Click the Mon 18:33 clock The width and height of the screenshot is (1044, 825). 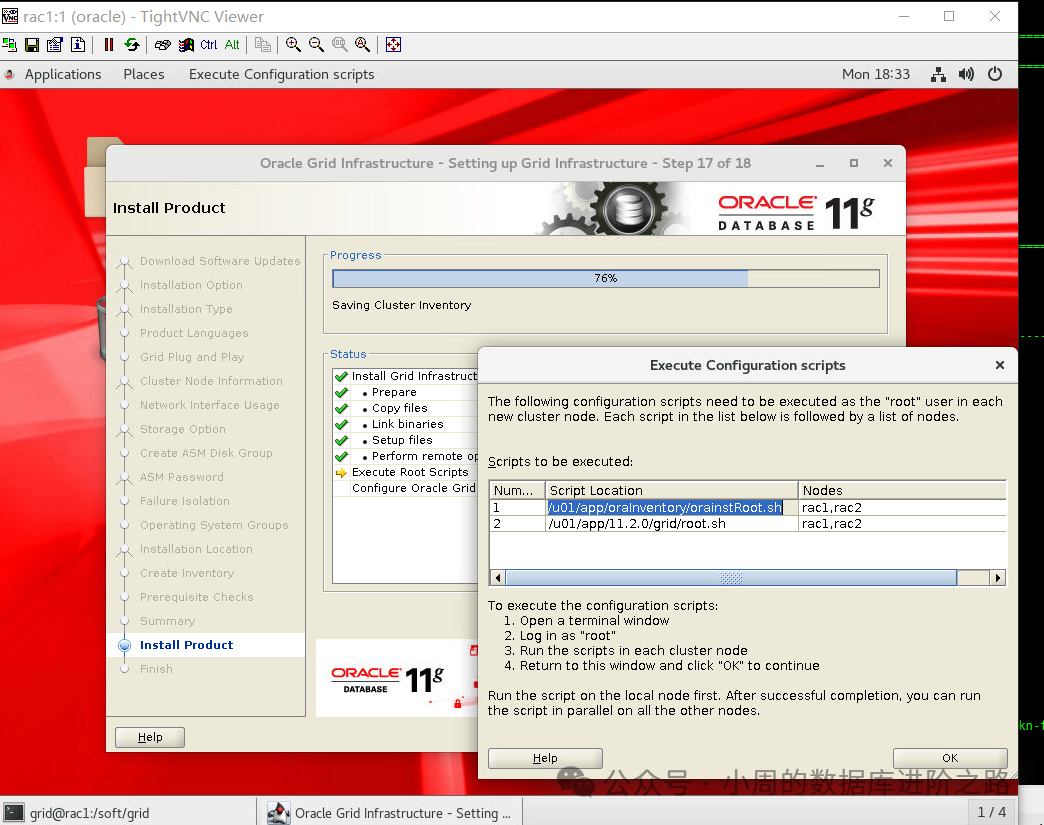876,74
